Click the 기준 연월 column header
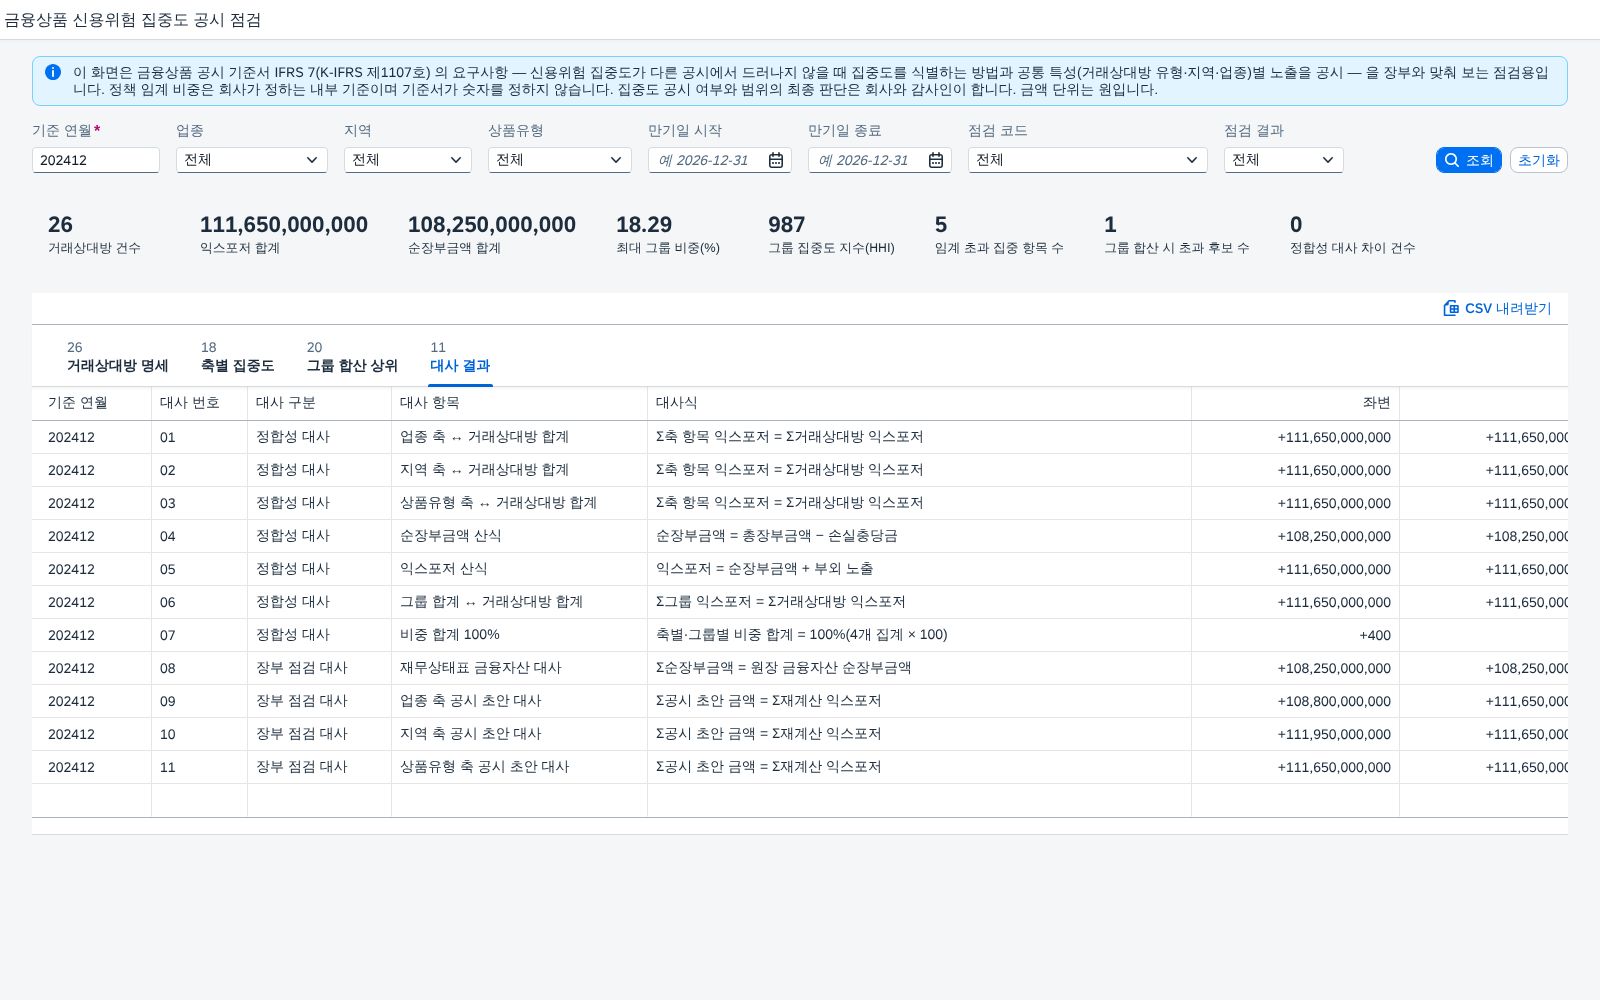 (x=92, y=403)
